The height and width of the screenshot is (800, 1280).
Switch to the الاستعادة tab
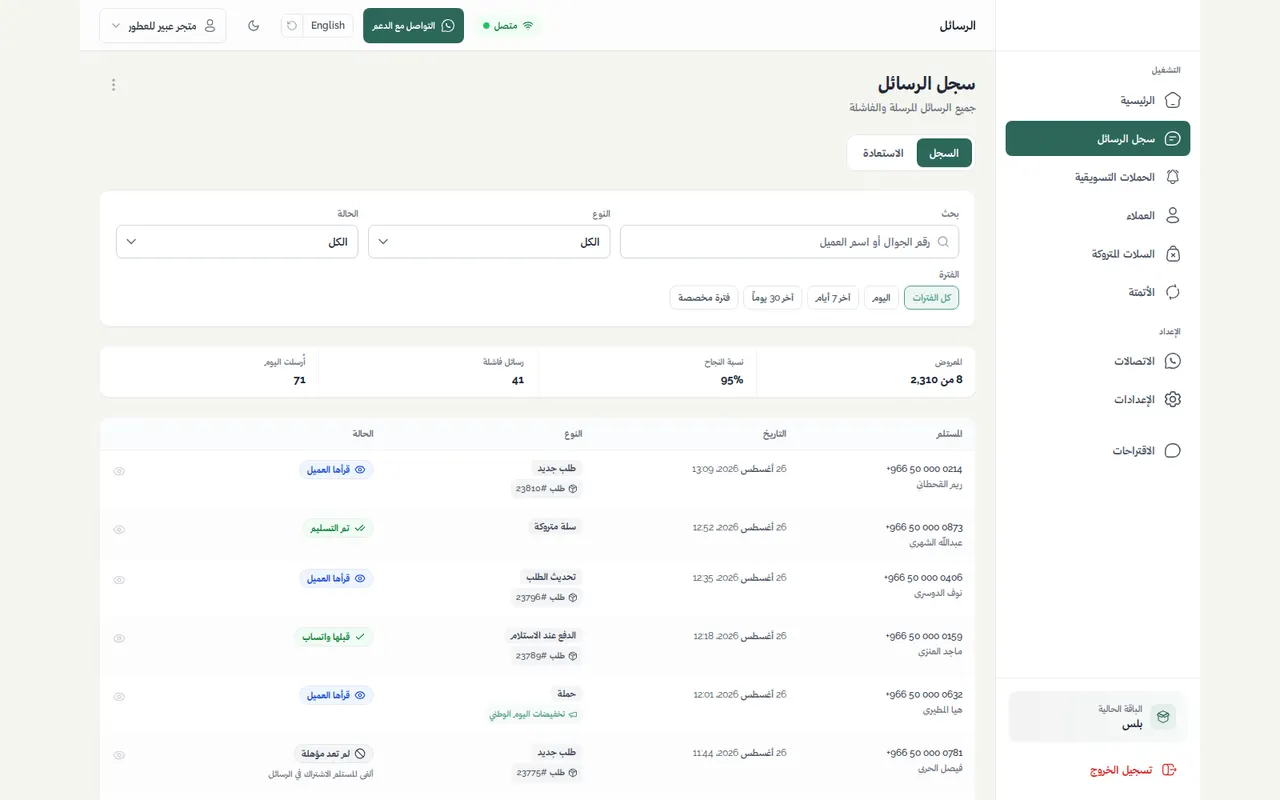point(883,153)
